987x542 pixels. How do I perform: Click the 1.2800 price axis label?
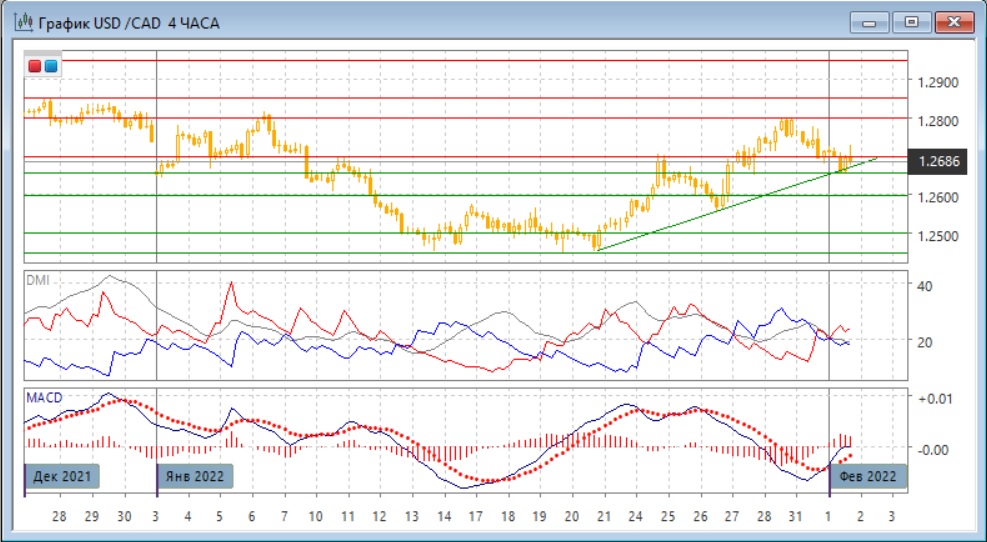(937, 121)
